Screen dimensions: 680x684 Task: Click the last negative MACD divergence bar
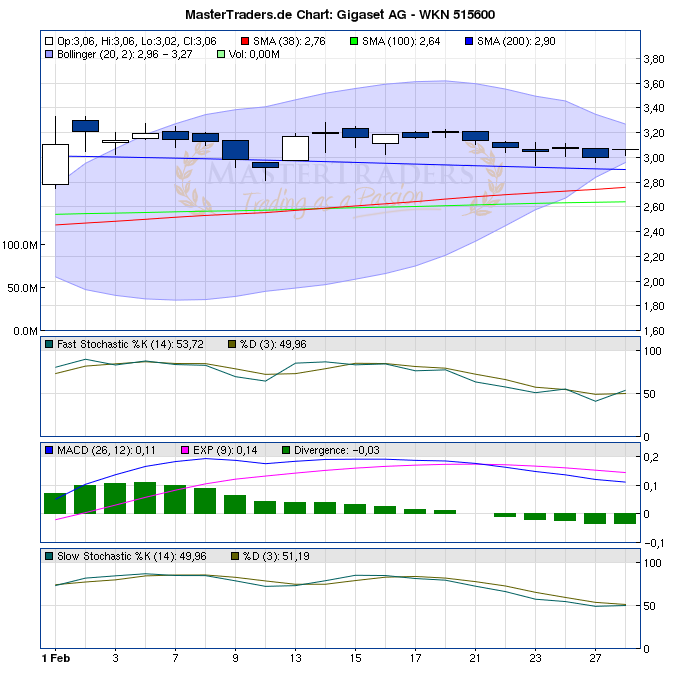tap(625, 519)
